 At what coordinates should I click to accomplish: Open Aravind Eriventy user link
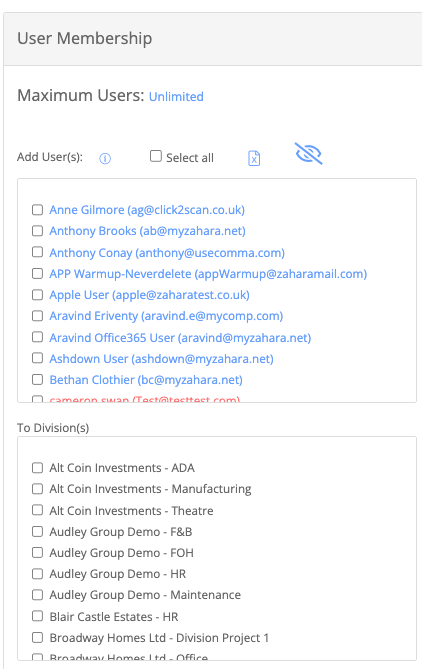coord(166,316)
